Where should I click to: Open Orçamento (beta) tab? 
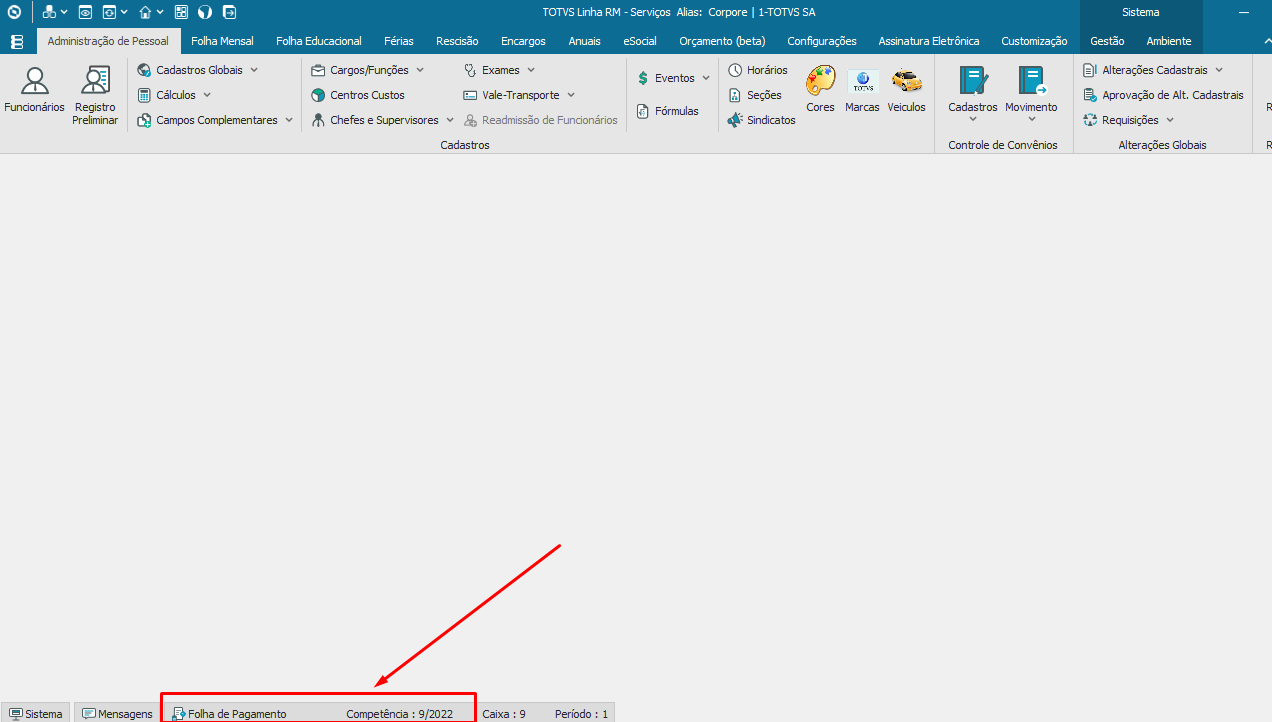click(722, 41)
